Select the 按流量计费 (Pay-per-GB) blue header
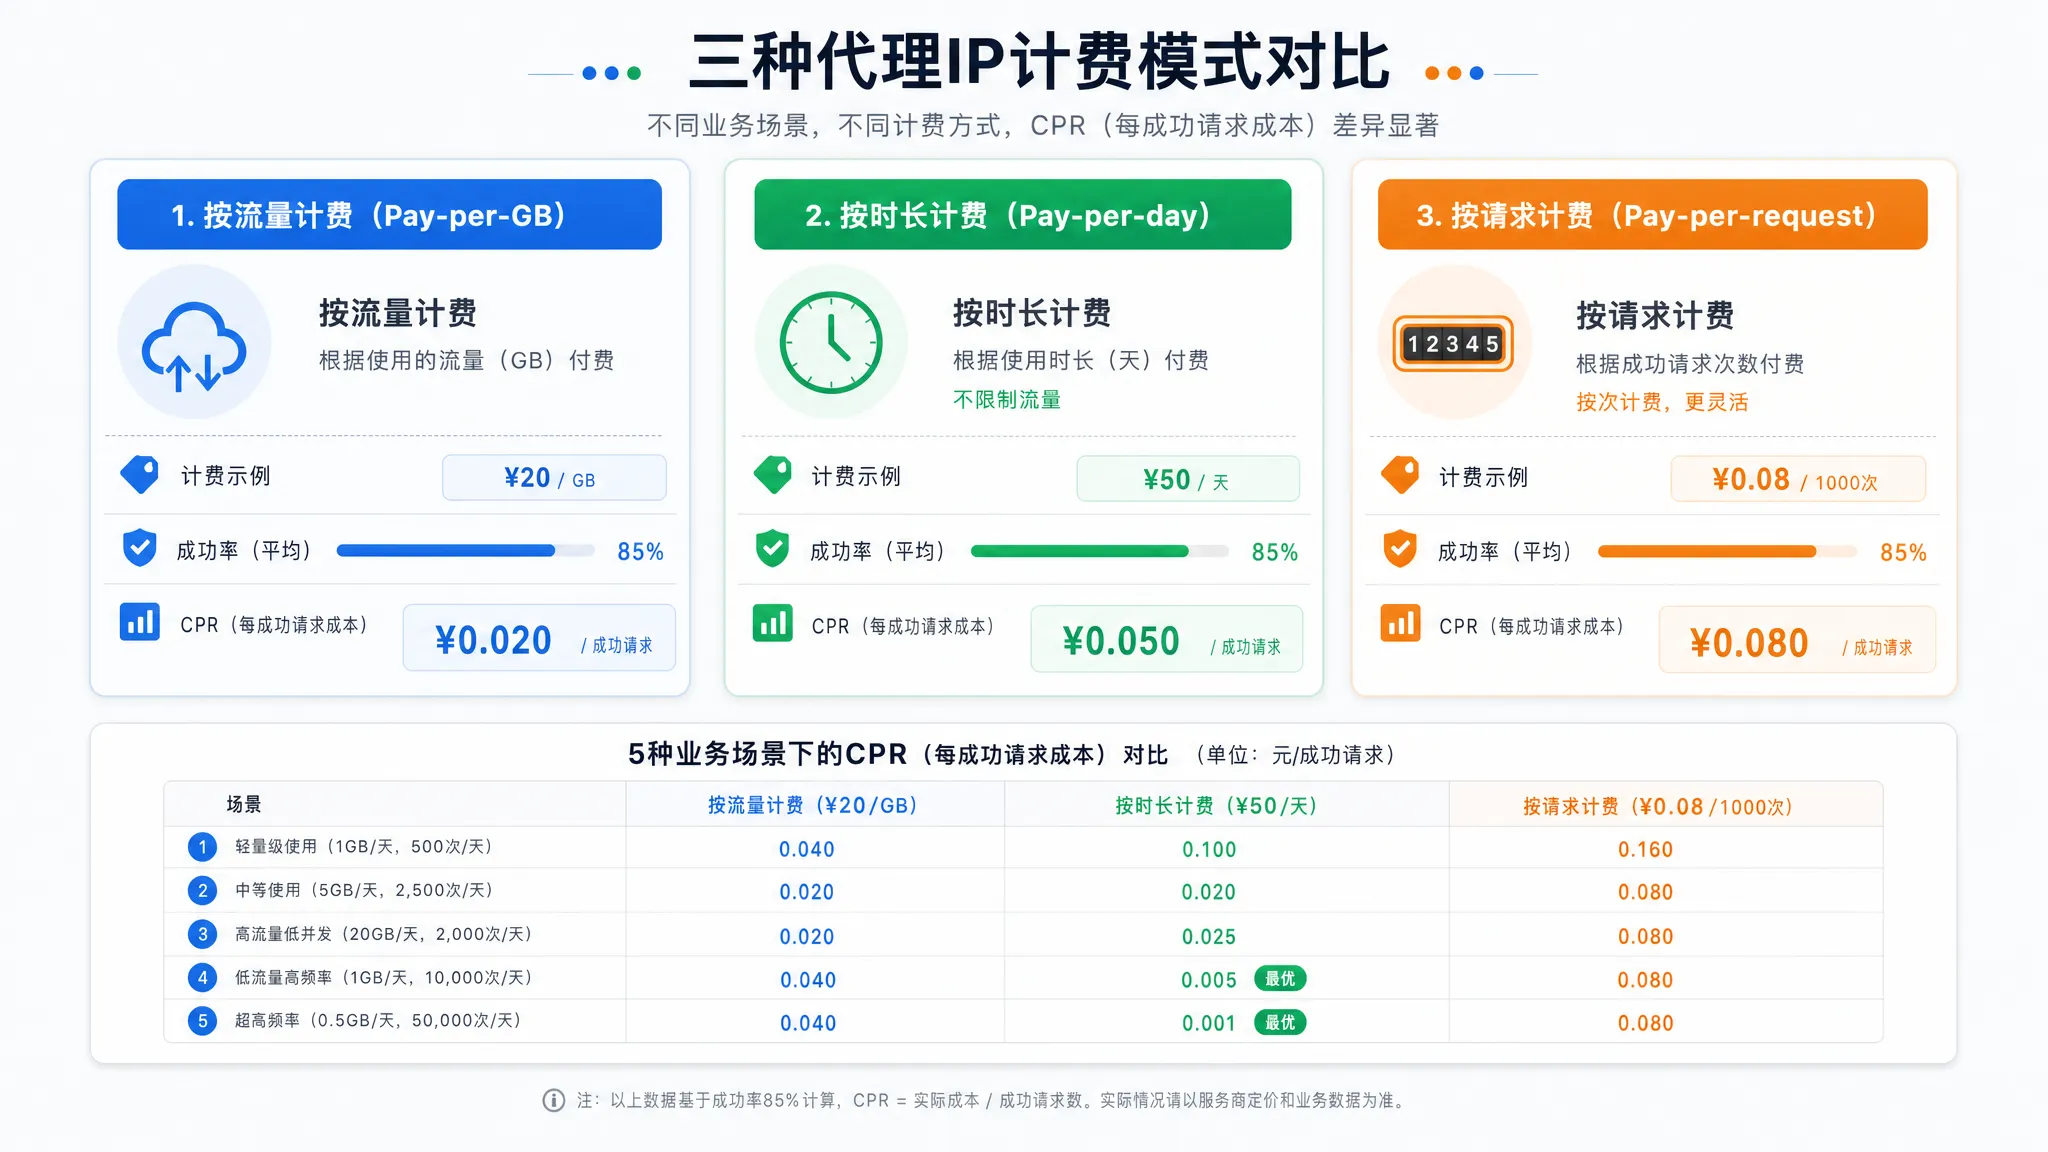This screenshot has width=2048, height=1152. [389, 214]
